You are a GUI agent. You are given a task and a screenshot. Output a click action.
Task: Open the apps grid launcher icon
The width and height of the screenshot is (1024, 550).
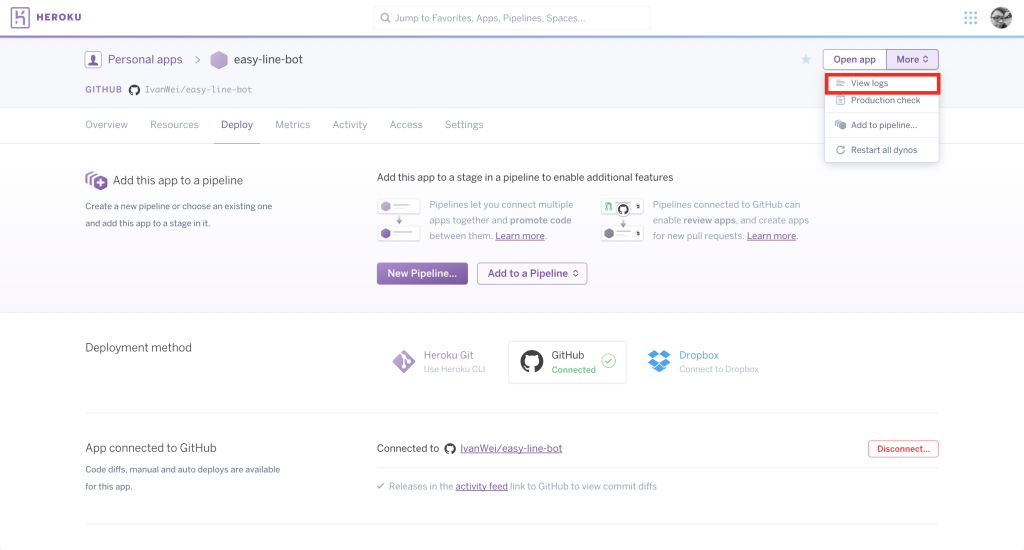[x=970, y=18]
